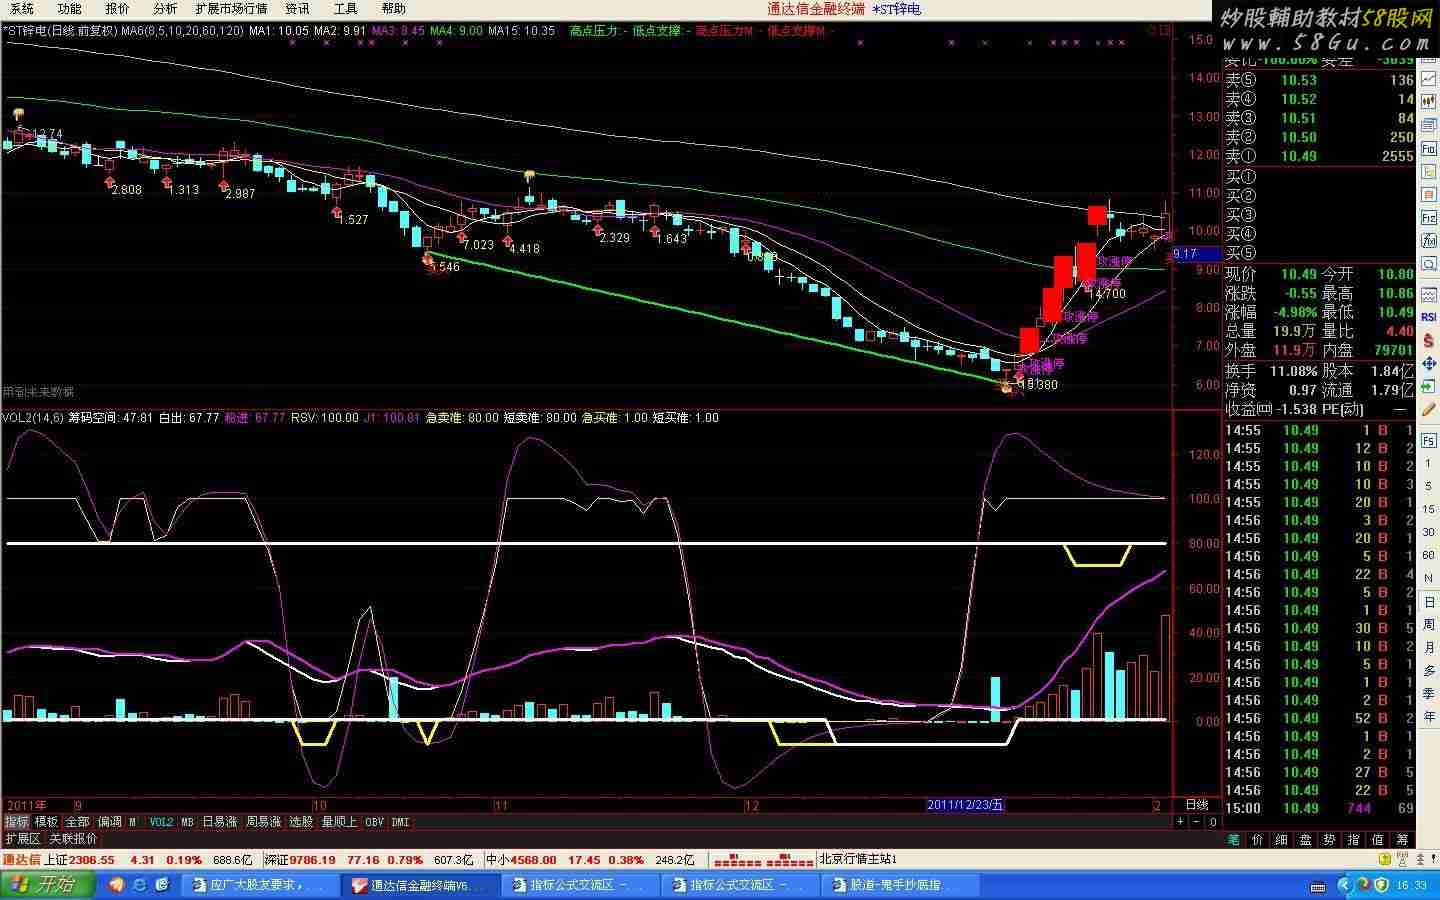Select the N custom period button
Image resolution: width=1440 pixels, height=900 pixels.
[1429, 578]
